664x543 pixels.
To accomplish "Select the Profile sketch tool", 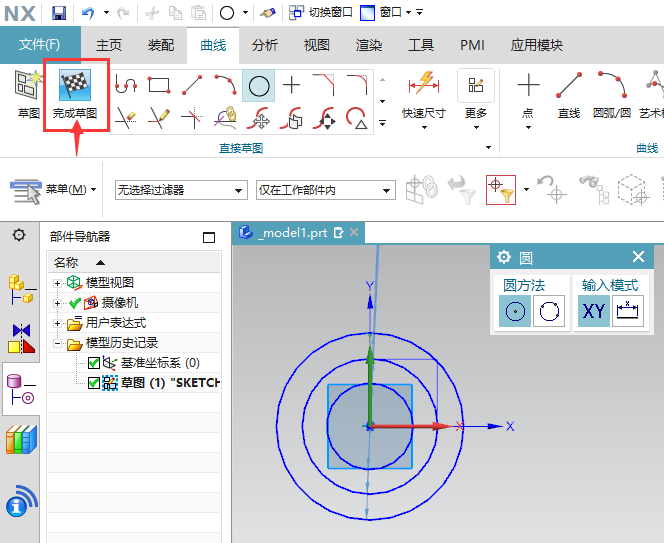I will click(126, 85).
